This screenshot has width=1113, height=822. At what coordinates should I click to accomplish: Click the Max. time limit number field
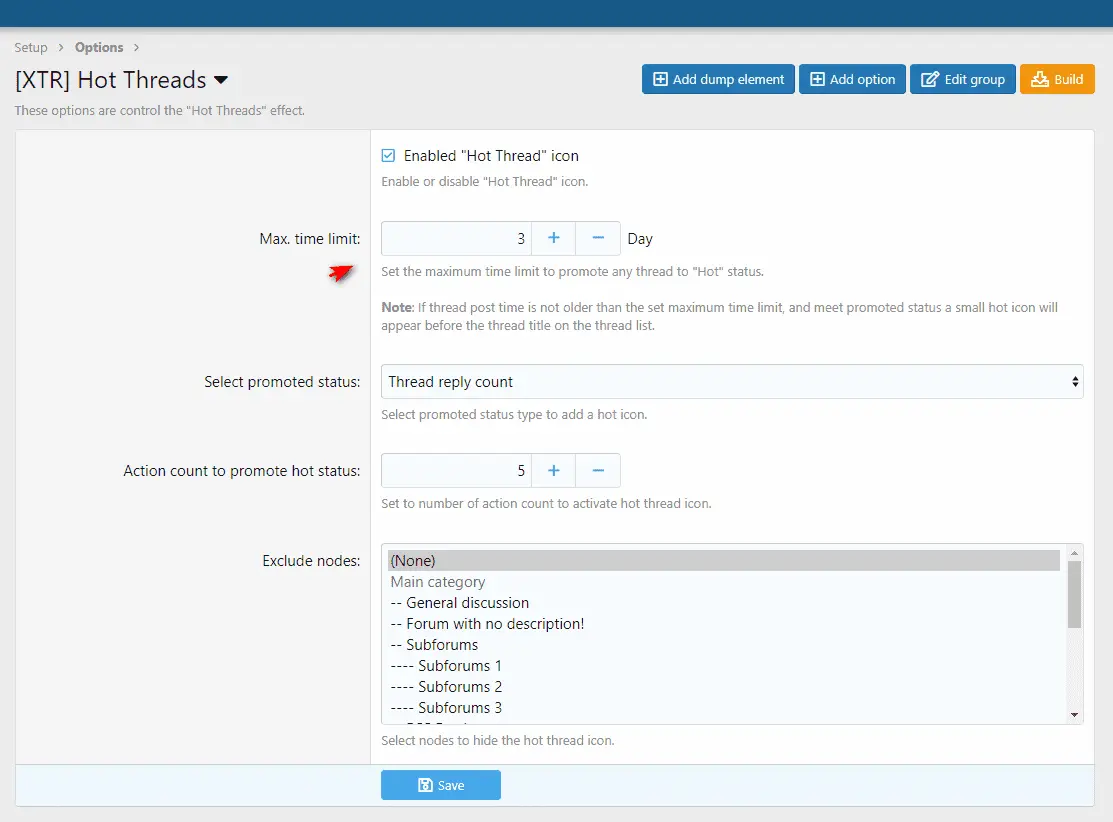tap(456, 238)
